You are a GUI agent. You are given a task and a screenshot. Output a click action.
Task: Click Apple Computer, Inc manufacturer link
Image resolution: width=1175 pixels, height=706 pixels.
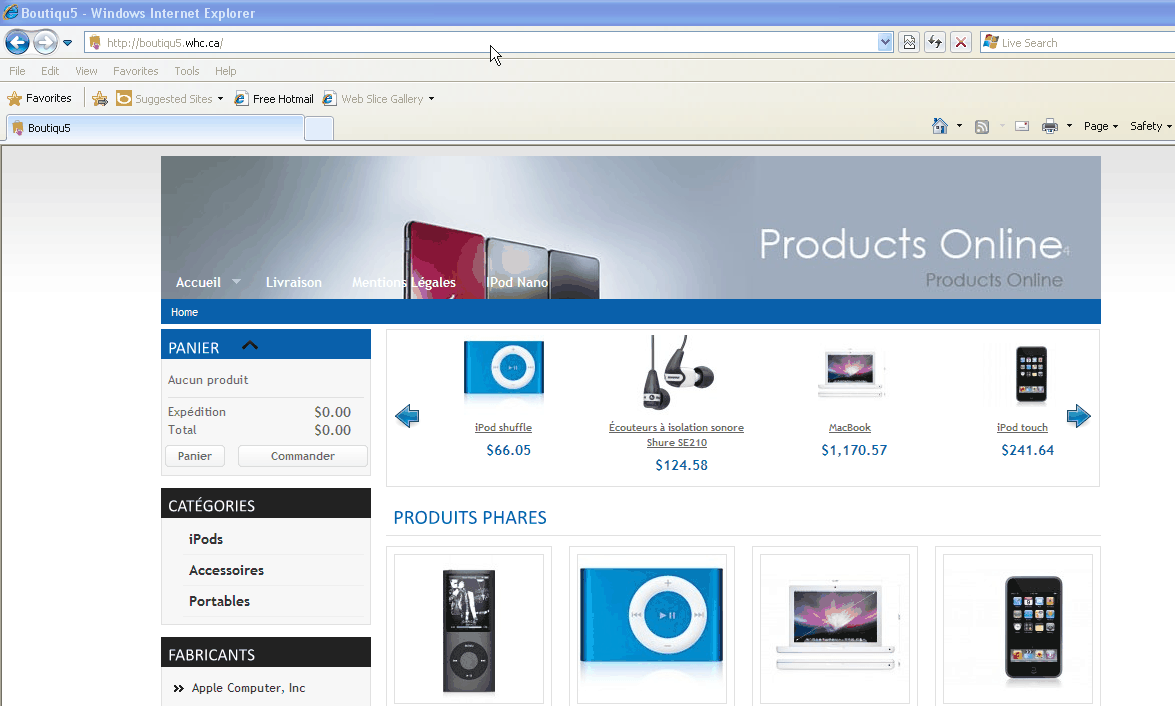(248, 687)
